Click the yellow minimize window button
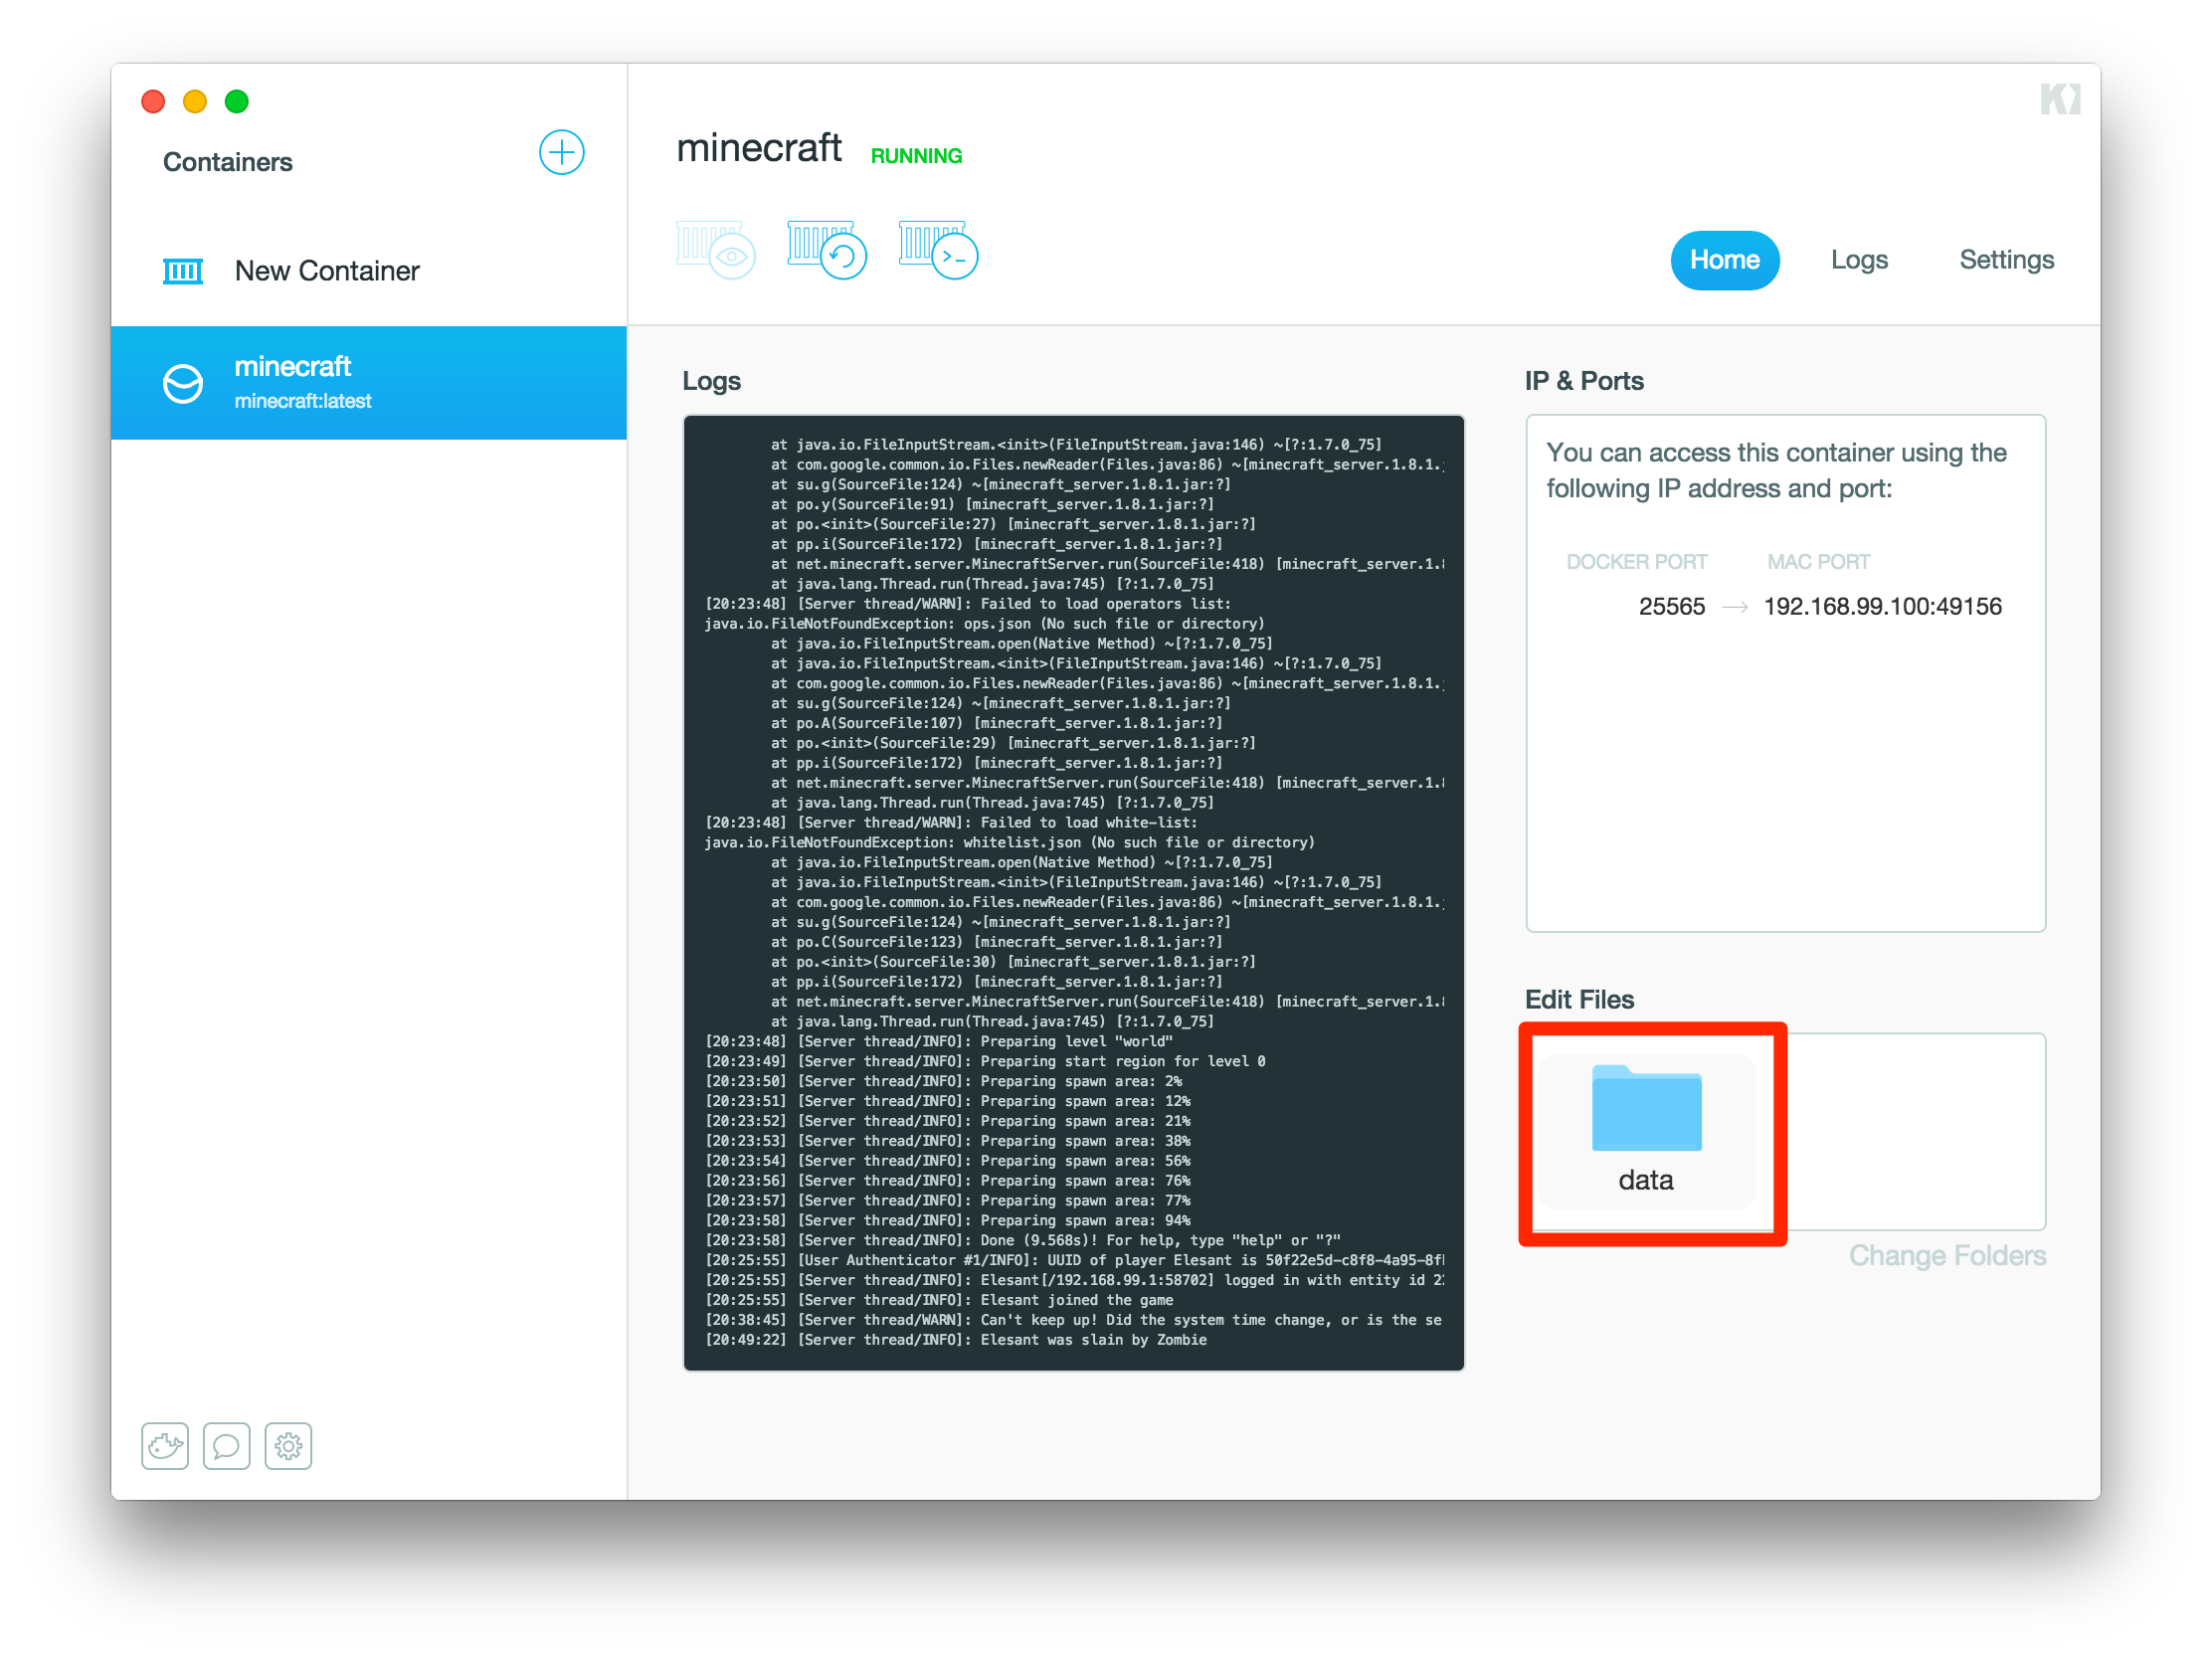 tap(195, 101)
